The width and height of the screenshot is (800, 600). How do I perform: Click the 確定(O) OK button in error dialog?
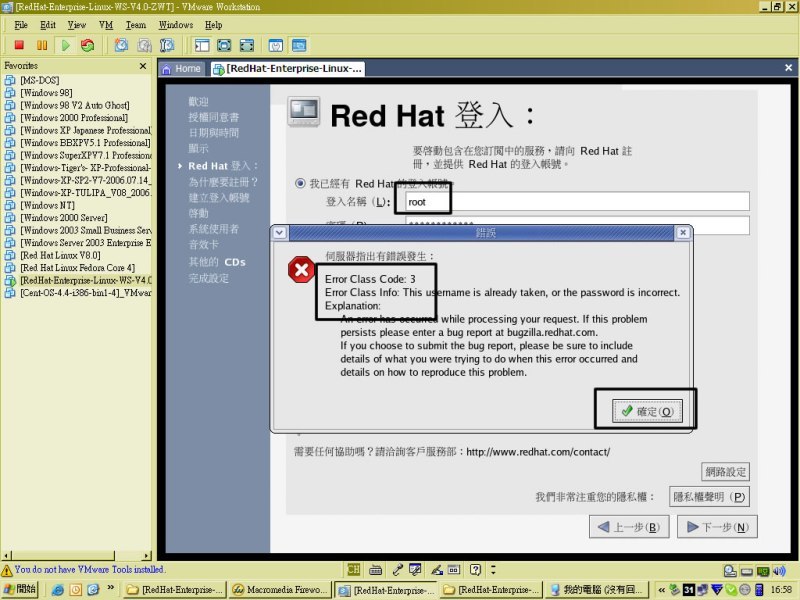[x=647, y=411]
